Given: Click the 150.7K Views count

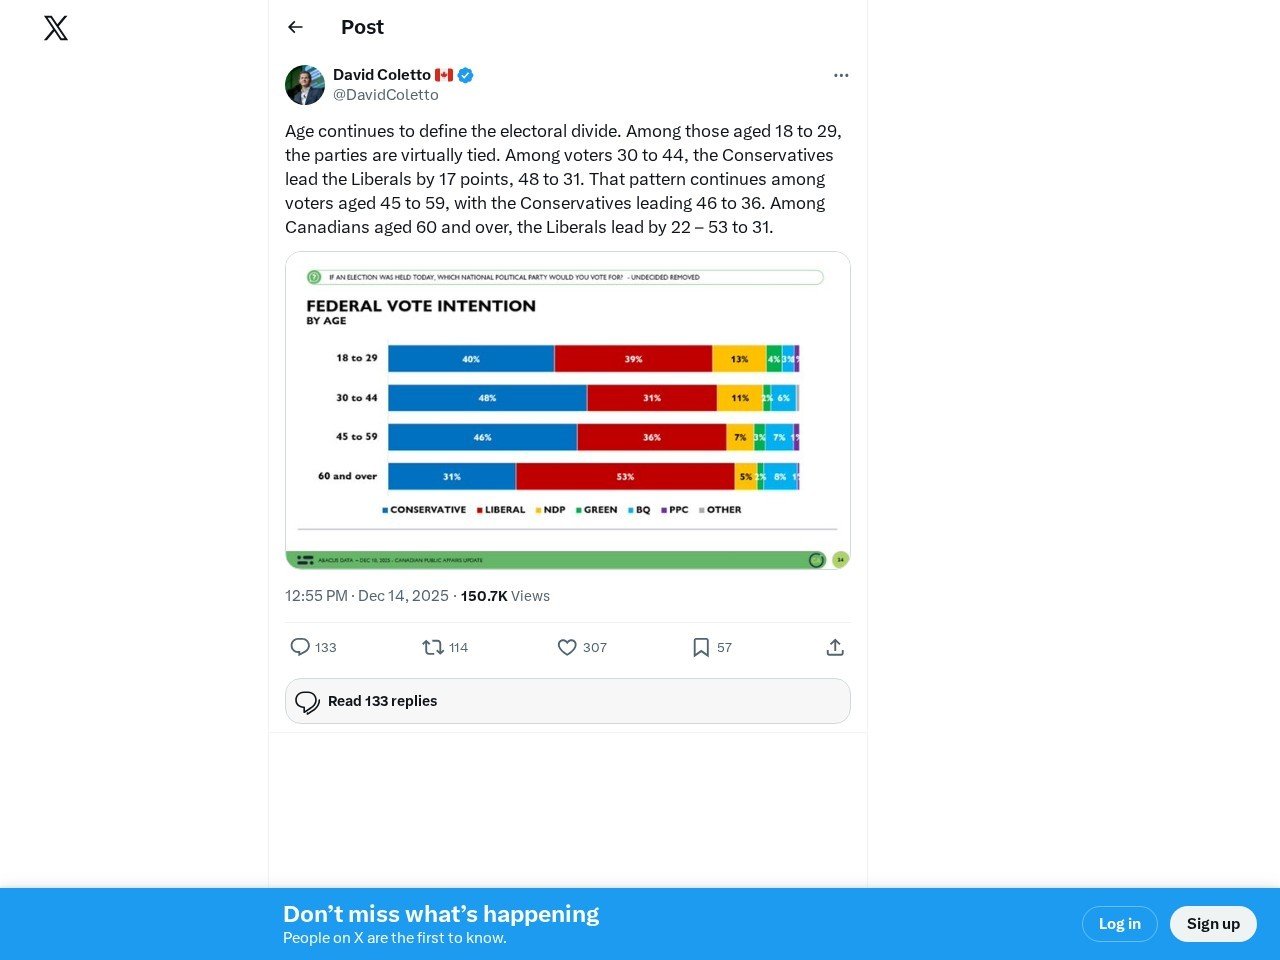Looking at the screenshot, I should click(x=505, y=596).
